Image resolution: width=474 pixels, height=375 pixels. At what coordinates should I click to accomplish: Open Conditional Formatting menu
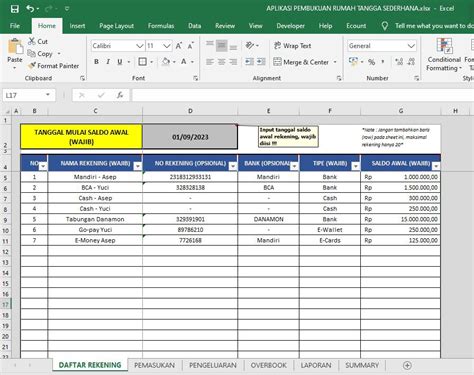click(x=444, y=54)
